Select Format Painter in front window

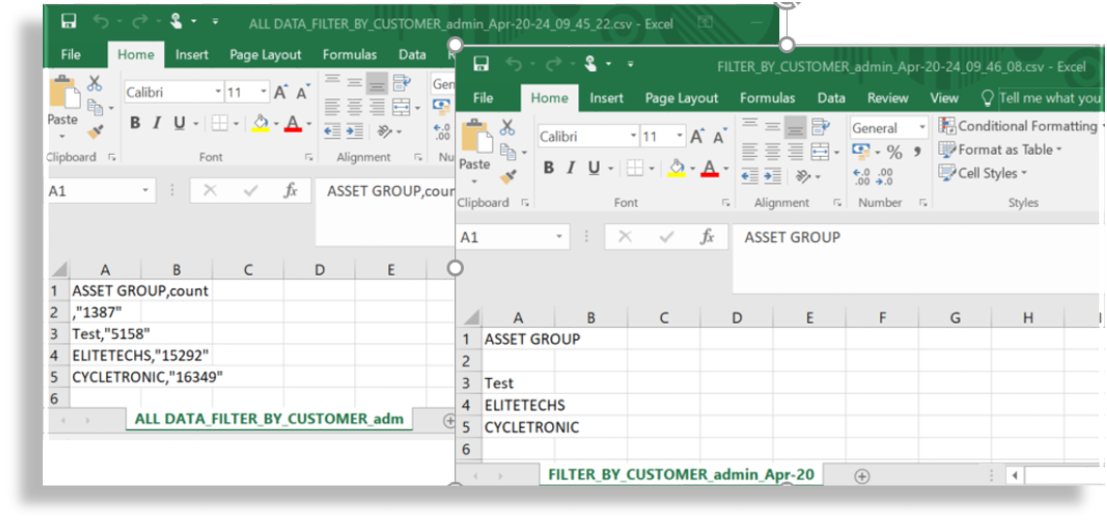508,176
